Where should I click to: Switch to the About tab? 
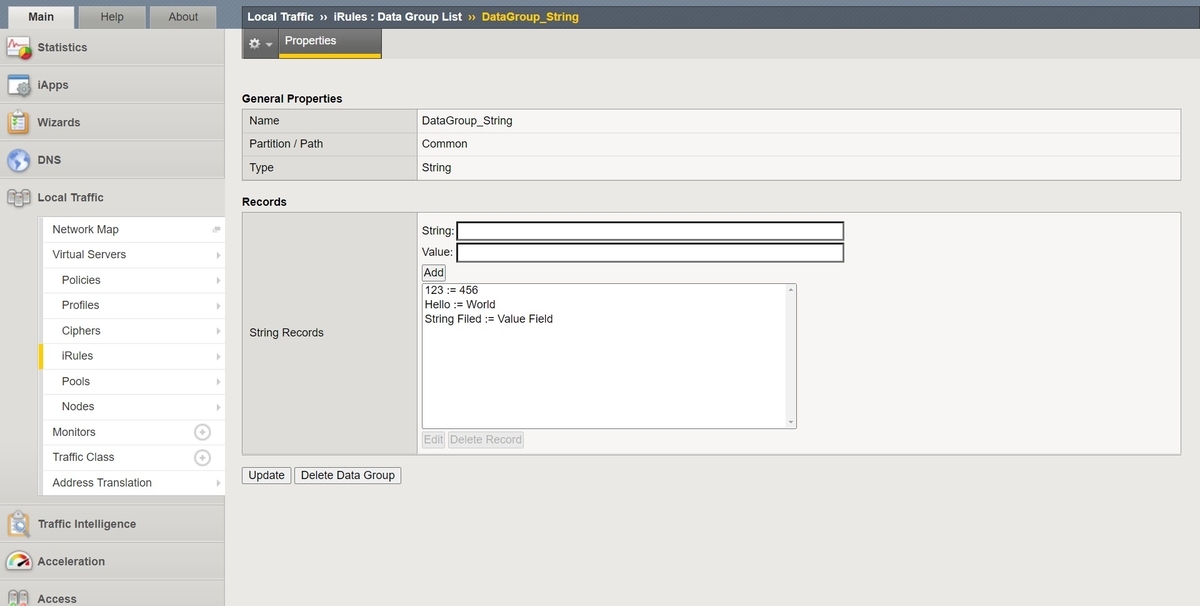pos(183,17)
